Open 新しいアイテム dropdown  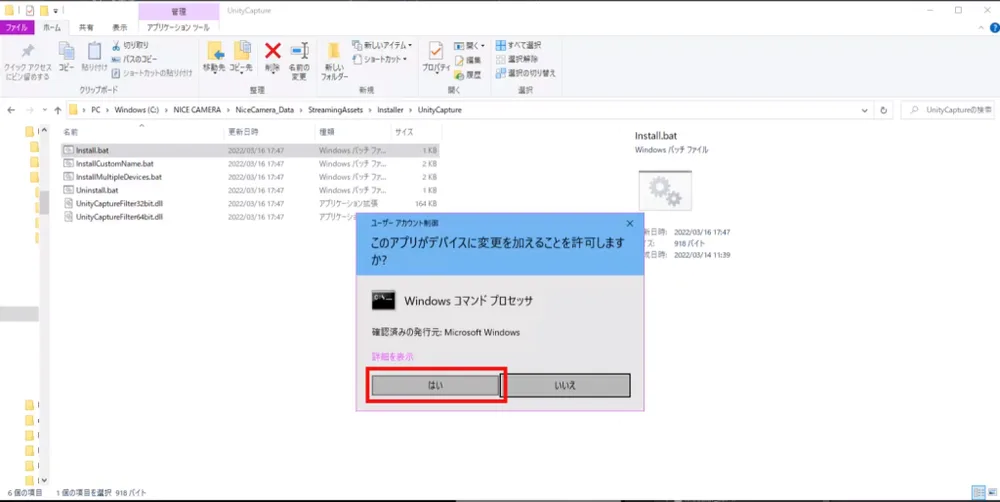tap(382, 45)
